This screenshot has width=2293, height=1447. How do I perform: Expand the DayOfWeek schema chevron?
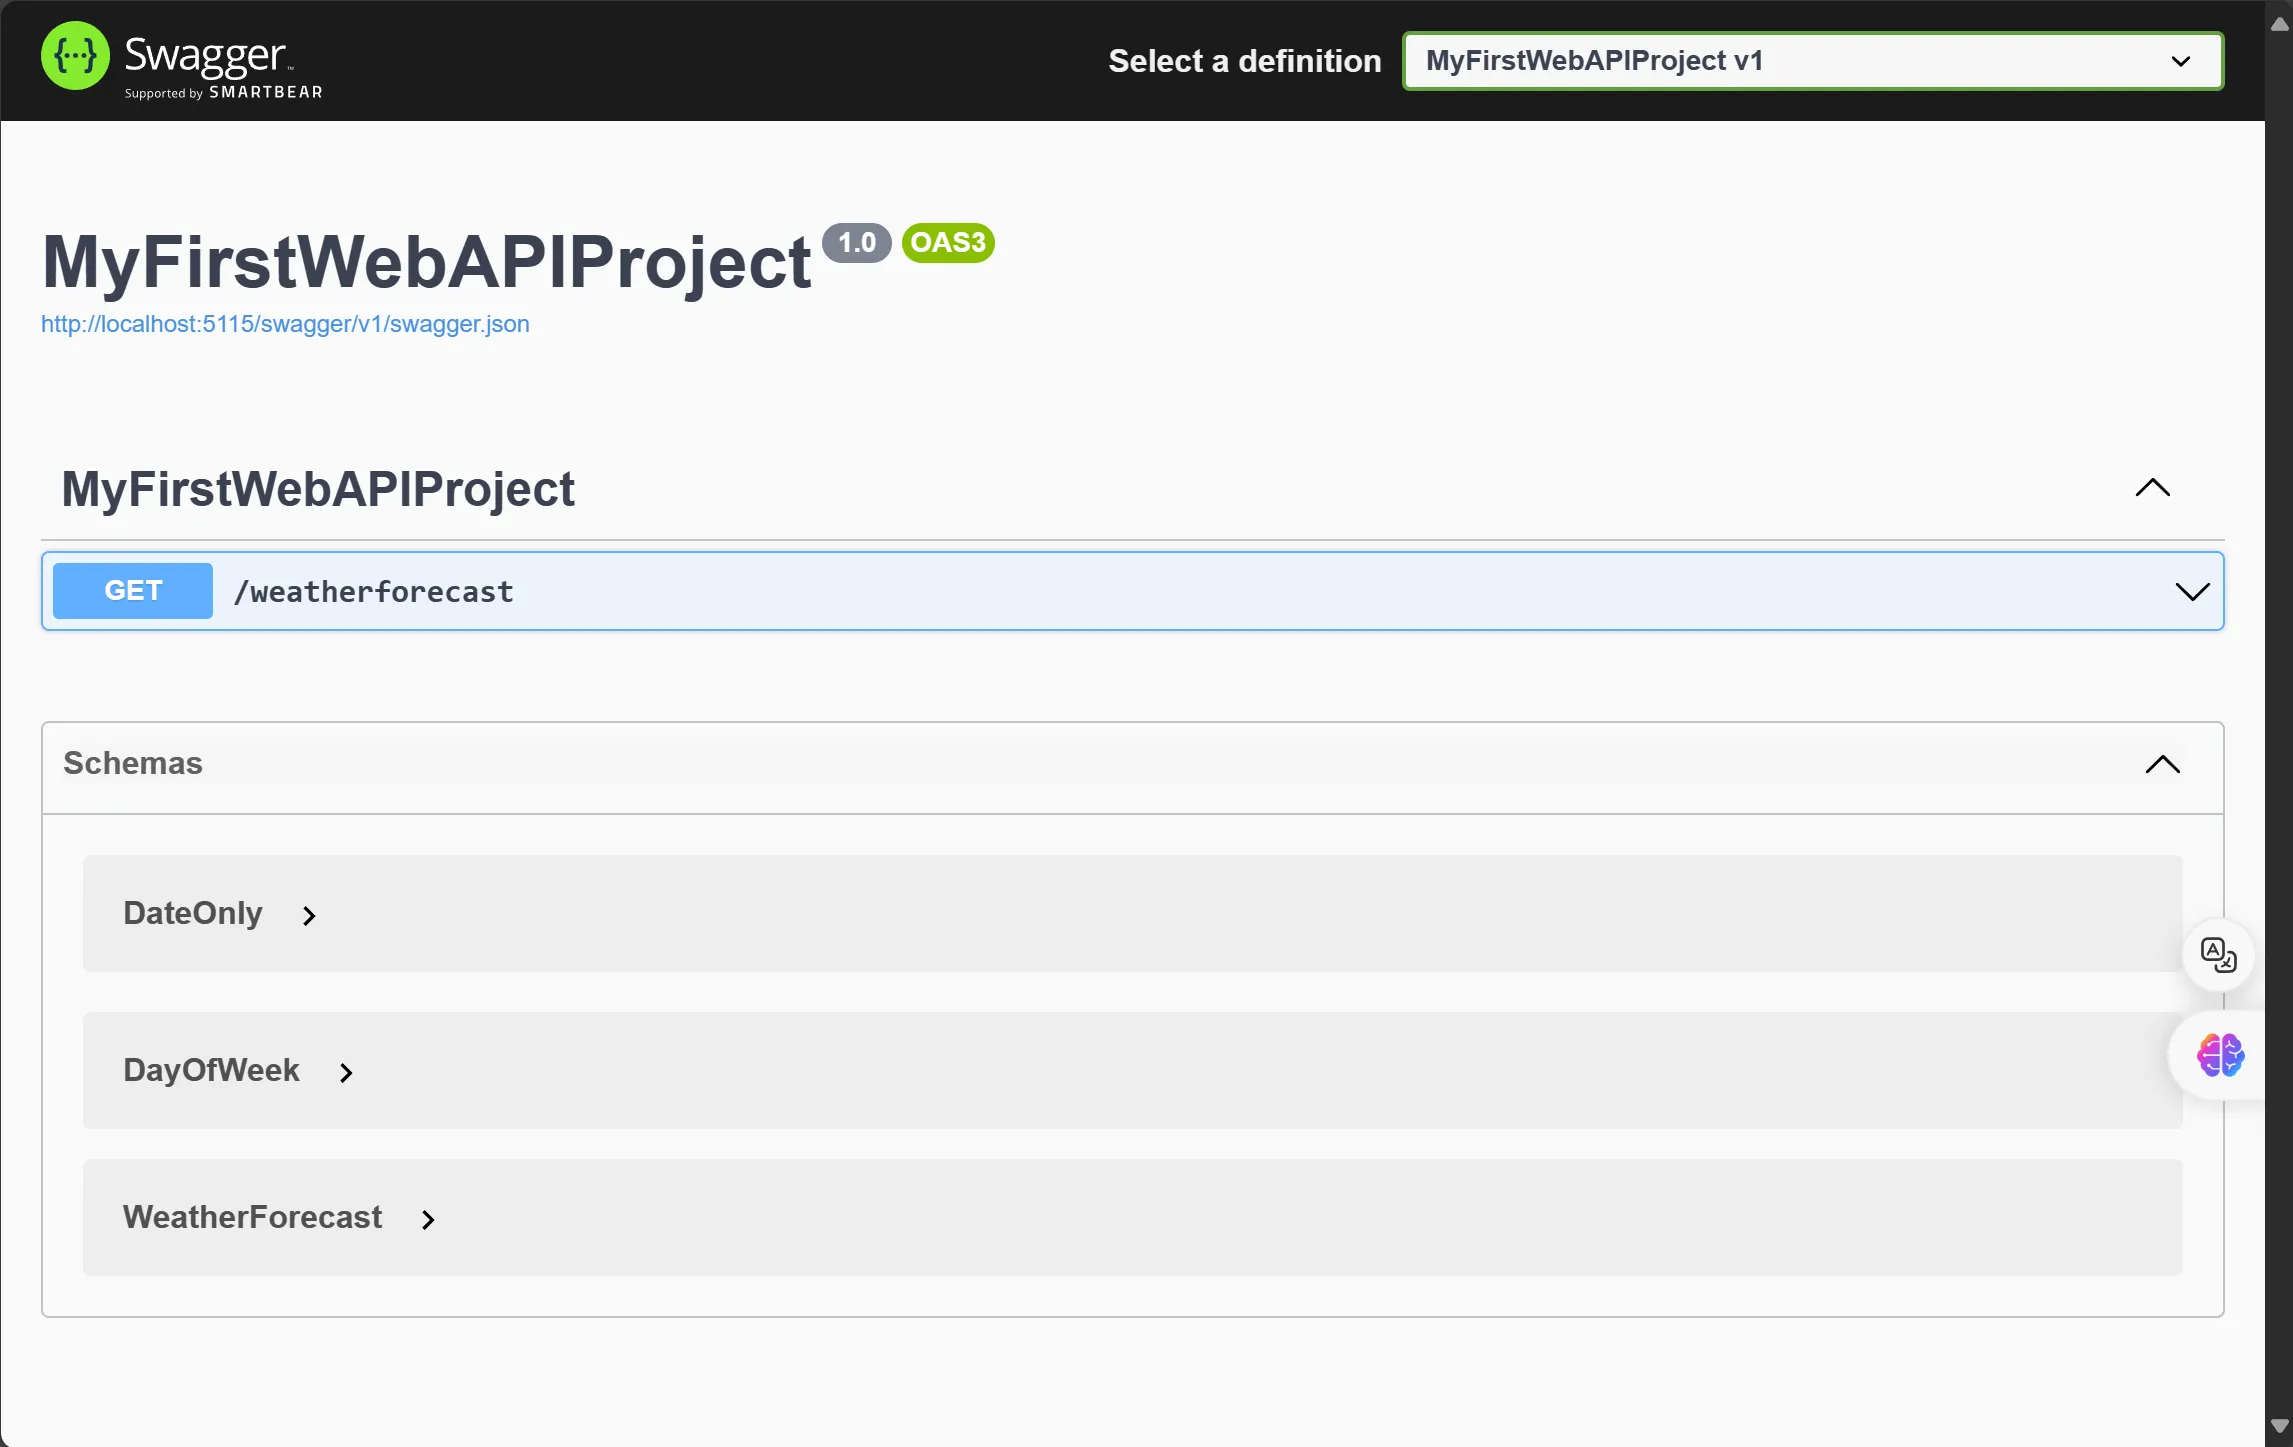[346, 1073]
